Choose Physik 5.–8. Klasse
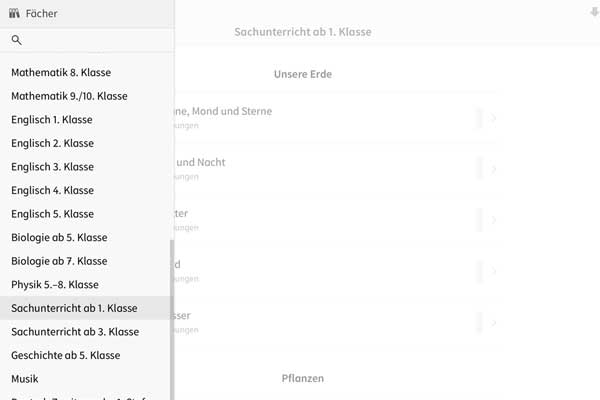The height and width of the screenshot is (400, 600). (57, 285)
